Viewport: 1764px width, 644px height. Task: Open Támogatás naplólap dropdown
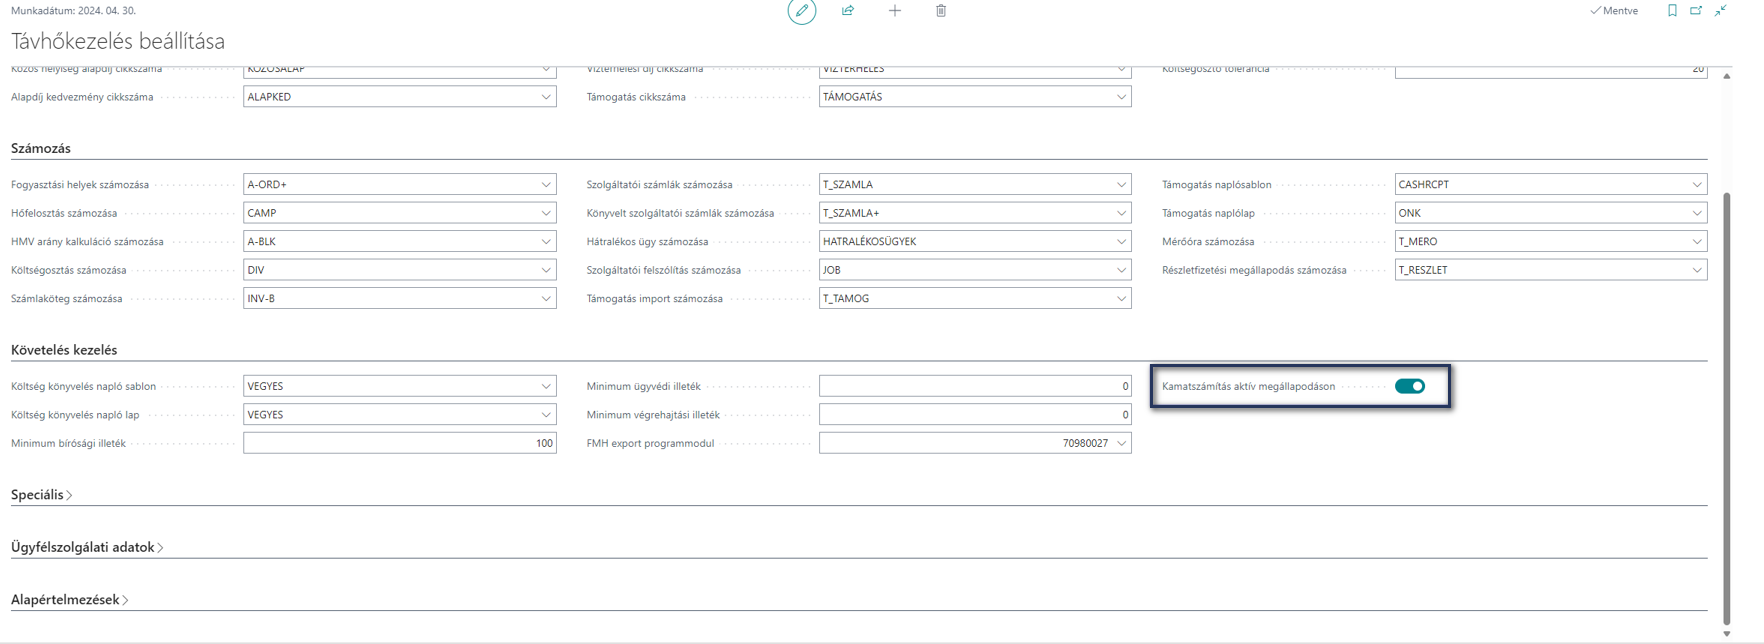[1697, 213]
